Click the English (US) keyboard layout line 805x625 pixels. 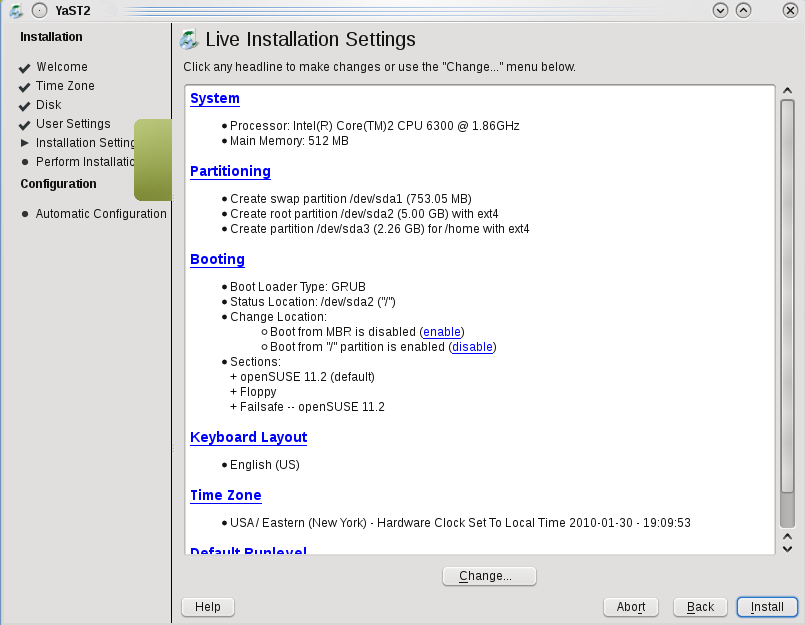[264, 465]
